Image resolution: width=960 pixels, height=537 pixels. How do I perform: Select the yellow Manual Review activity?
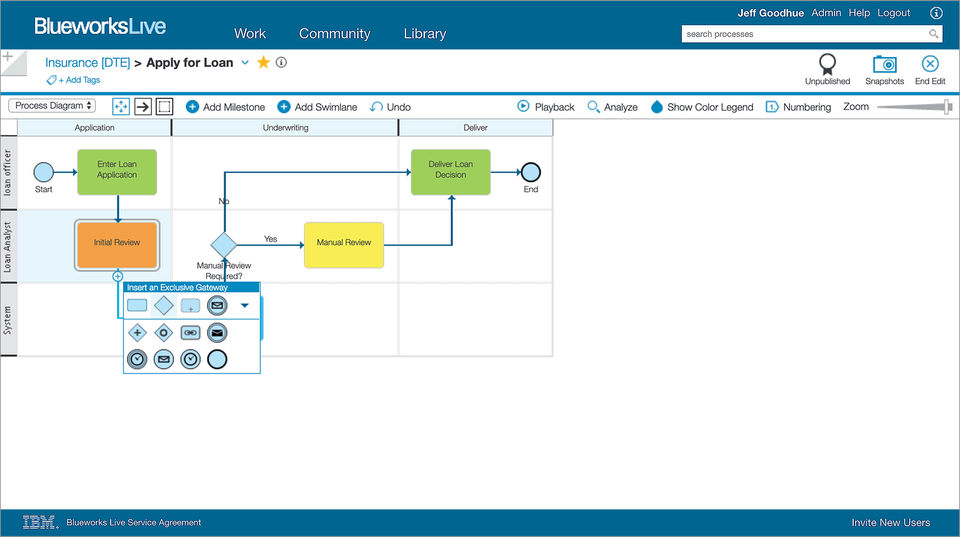(x=344, y=245)
